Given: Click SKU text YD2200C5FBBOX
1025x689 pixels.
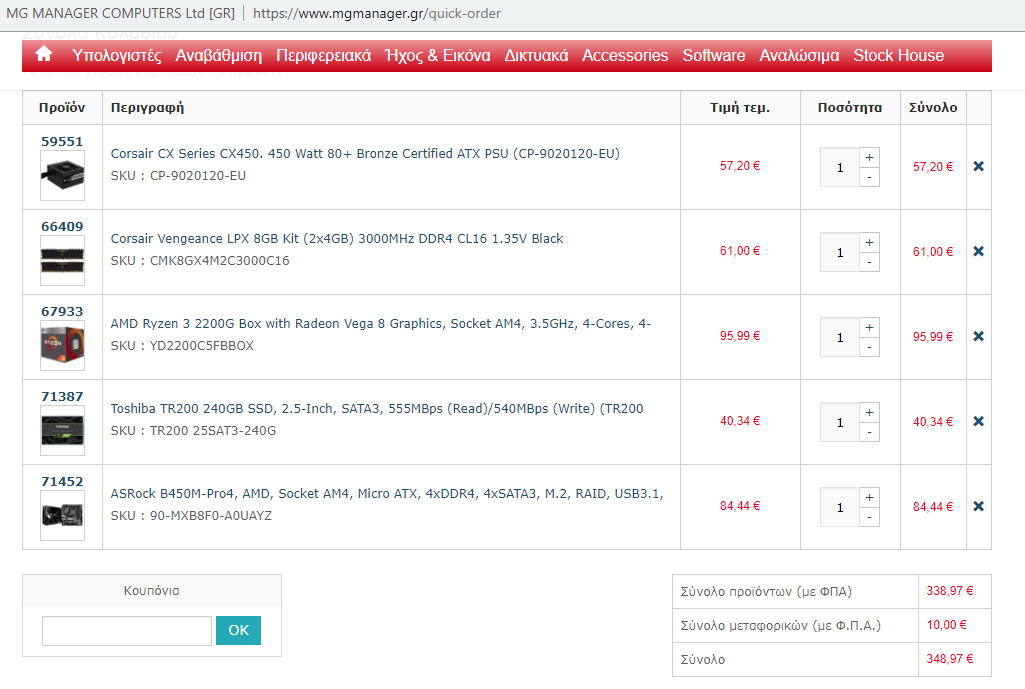Looking at the screenshot, I should coord(201,346).
